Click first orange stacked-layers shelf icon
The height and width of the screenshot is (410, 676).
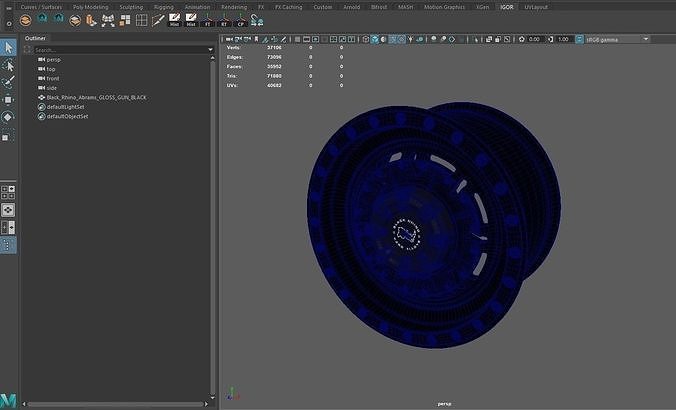25,20
